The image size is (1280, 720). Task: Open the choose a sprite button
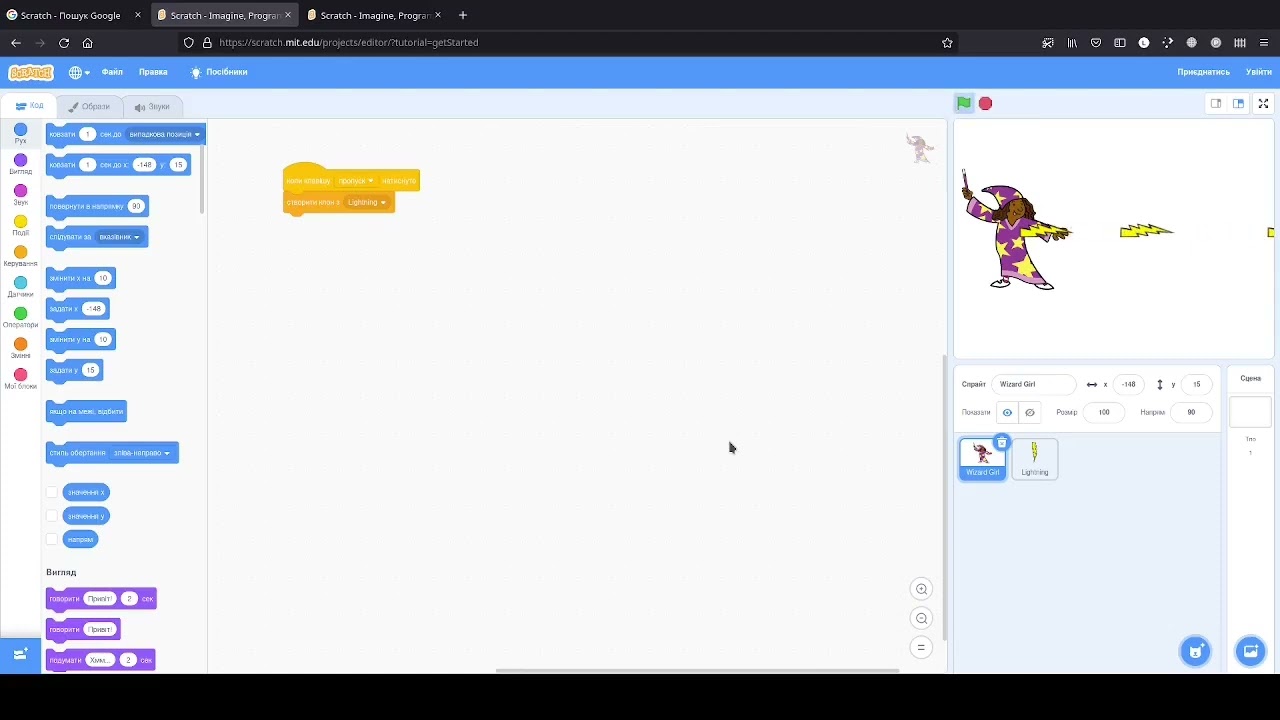point(1195,651)
